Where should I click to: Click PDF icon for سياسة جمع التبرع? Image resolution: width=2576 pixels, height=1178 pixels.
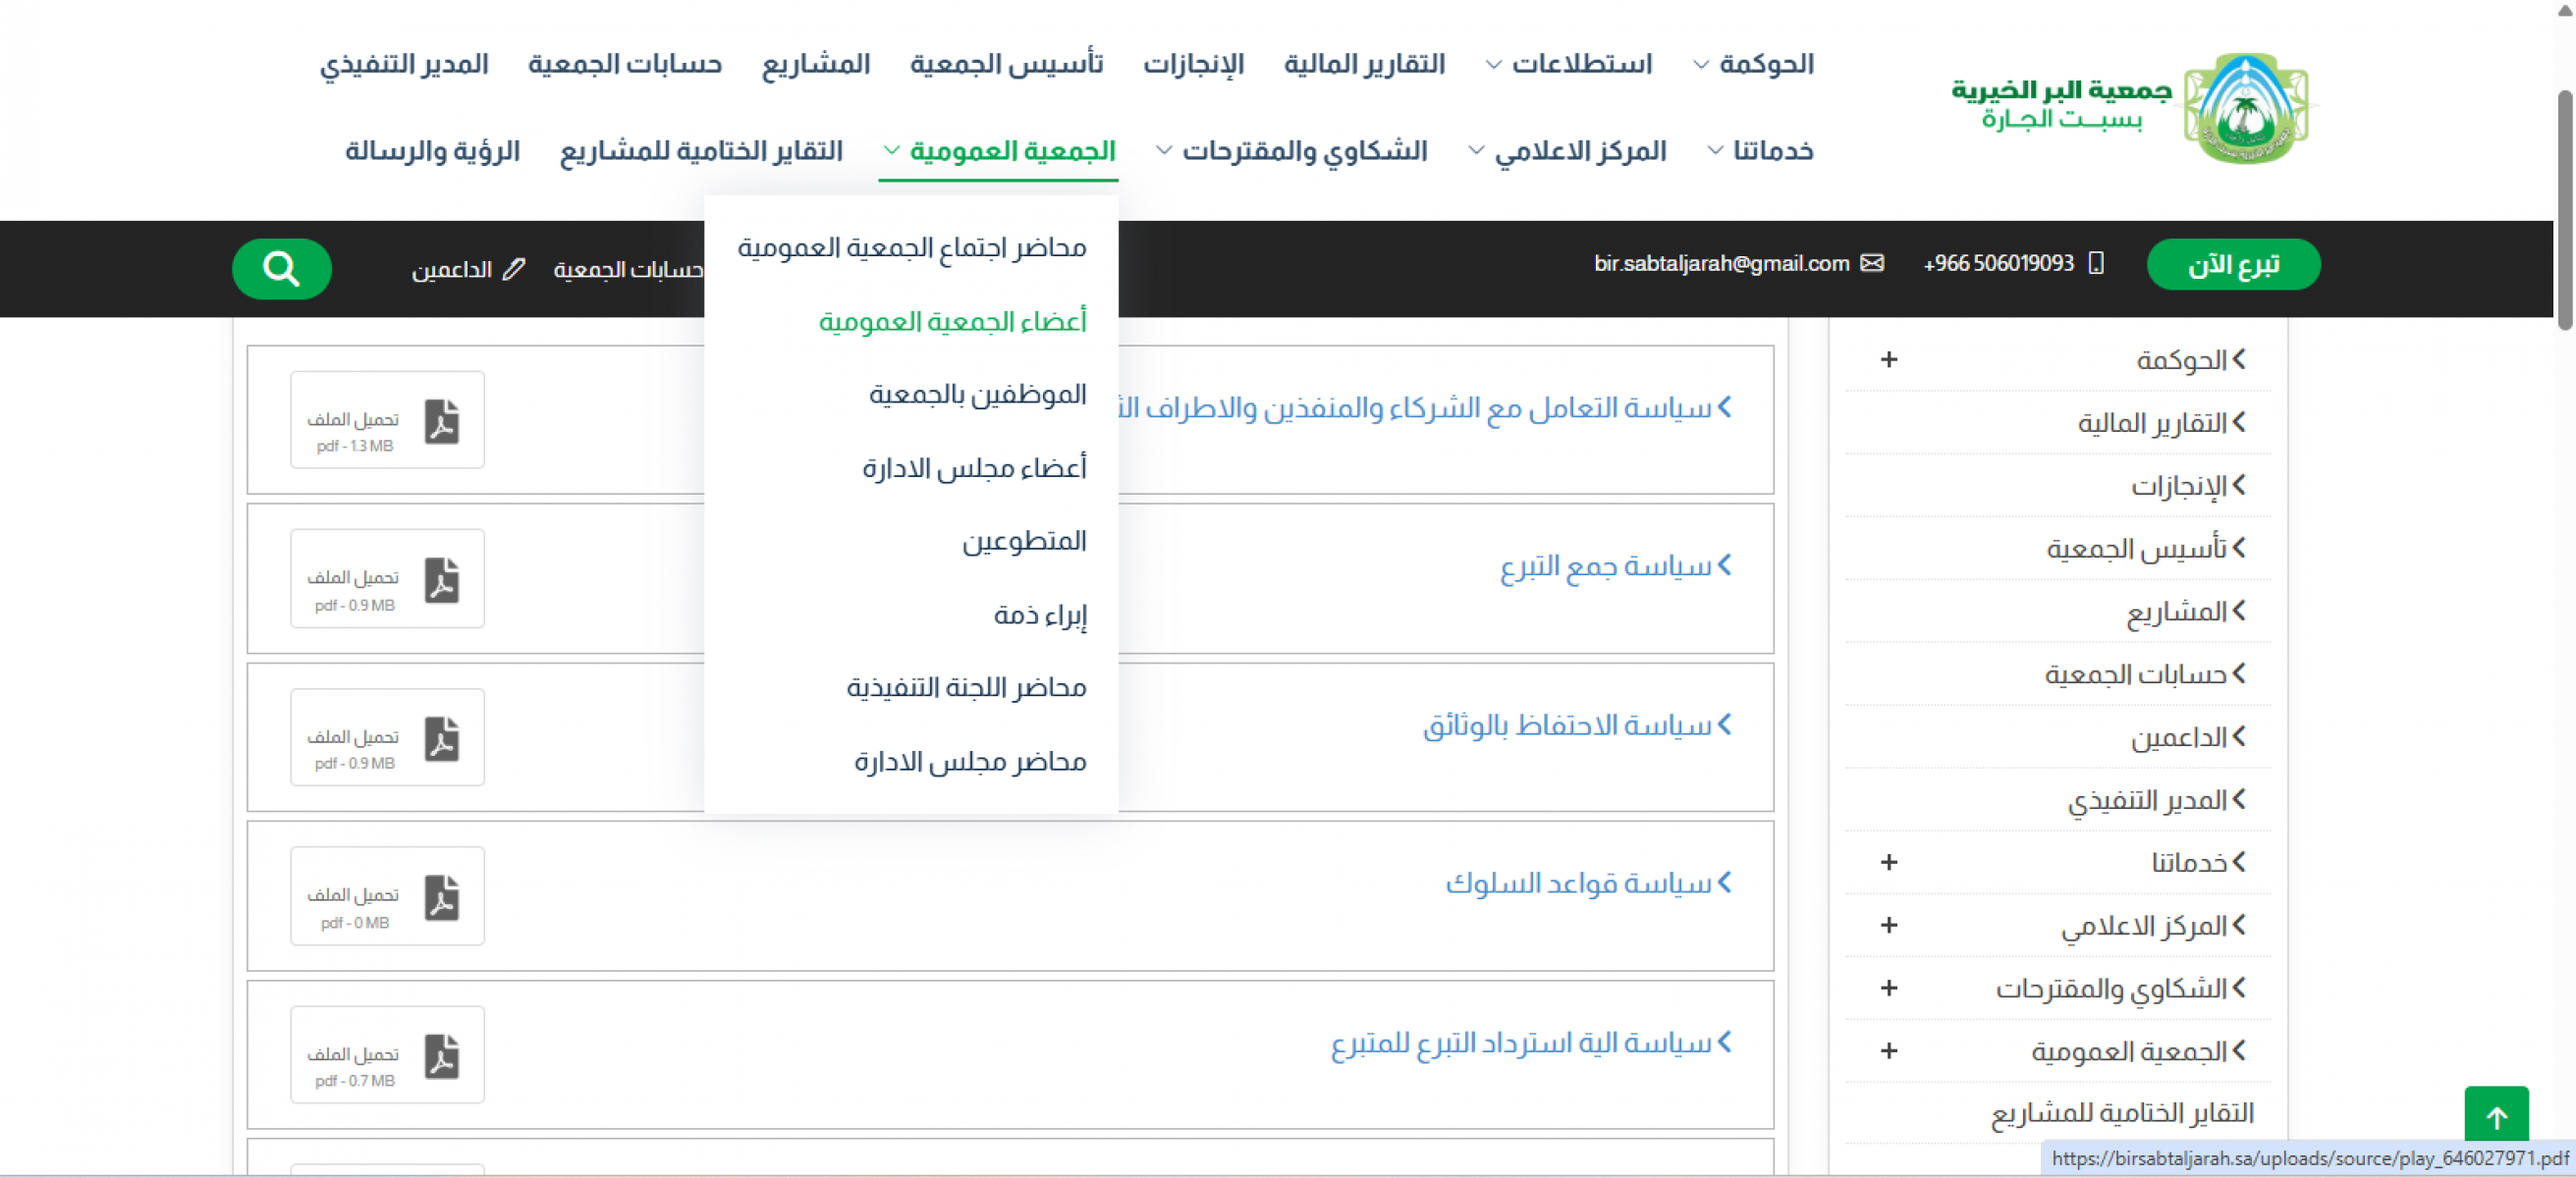pyautogui.click(x=441, y=579)
